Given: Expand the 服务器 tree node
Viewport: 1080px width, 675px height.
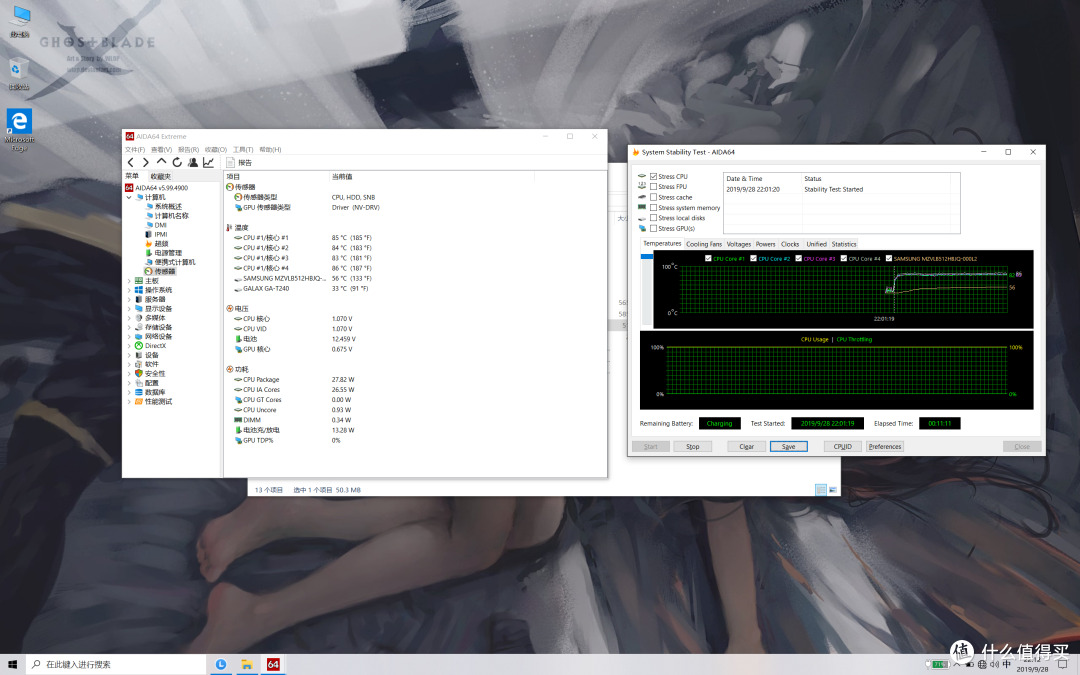Looking at the screenshot, I should [129, 300].
